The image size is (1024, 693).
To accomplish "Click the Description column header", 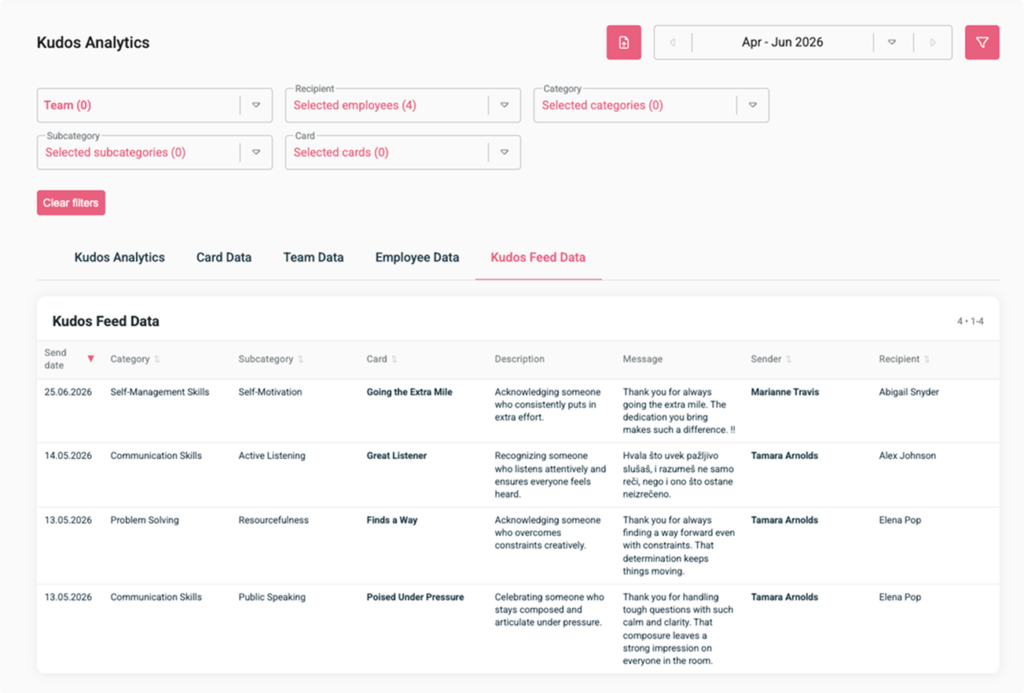I will coord(519,359).
